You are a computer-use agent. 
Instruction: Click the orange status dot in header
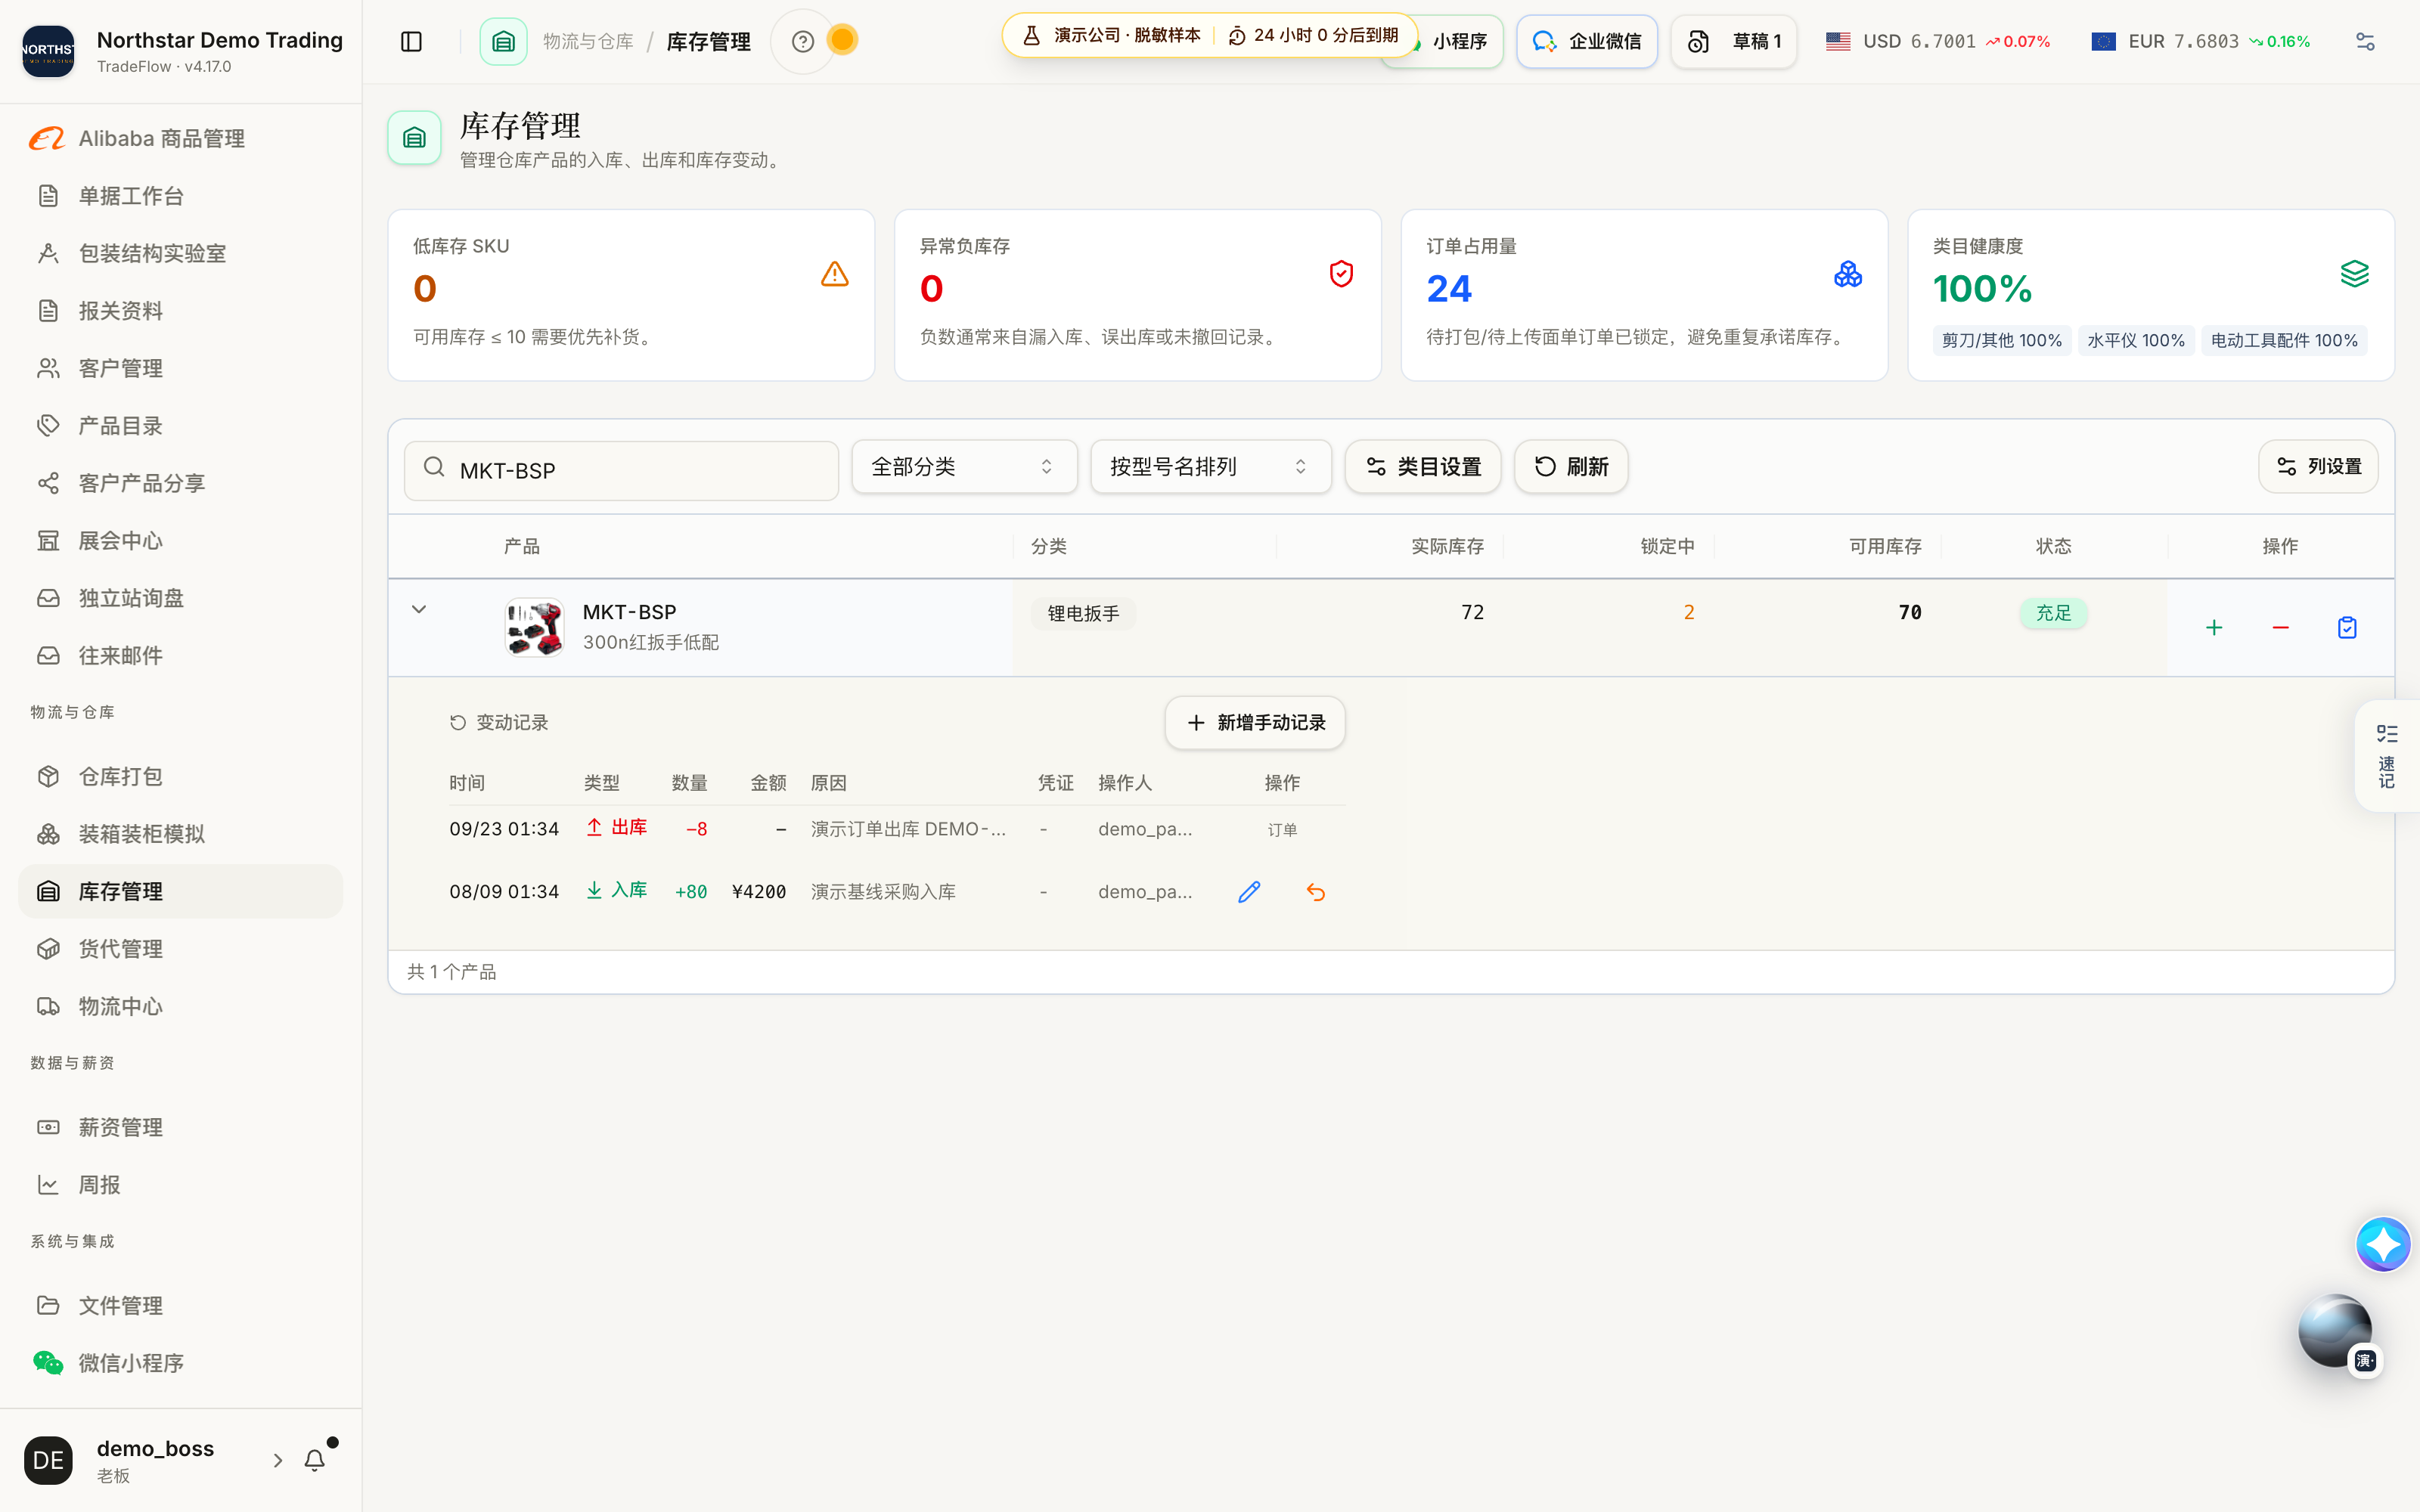pos(843,40)
